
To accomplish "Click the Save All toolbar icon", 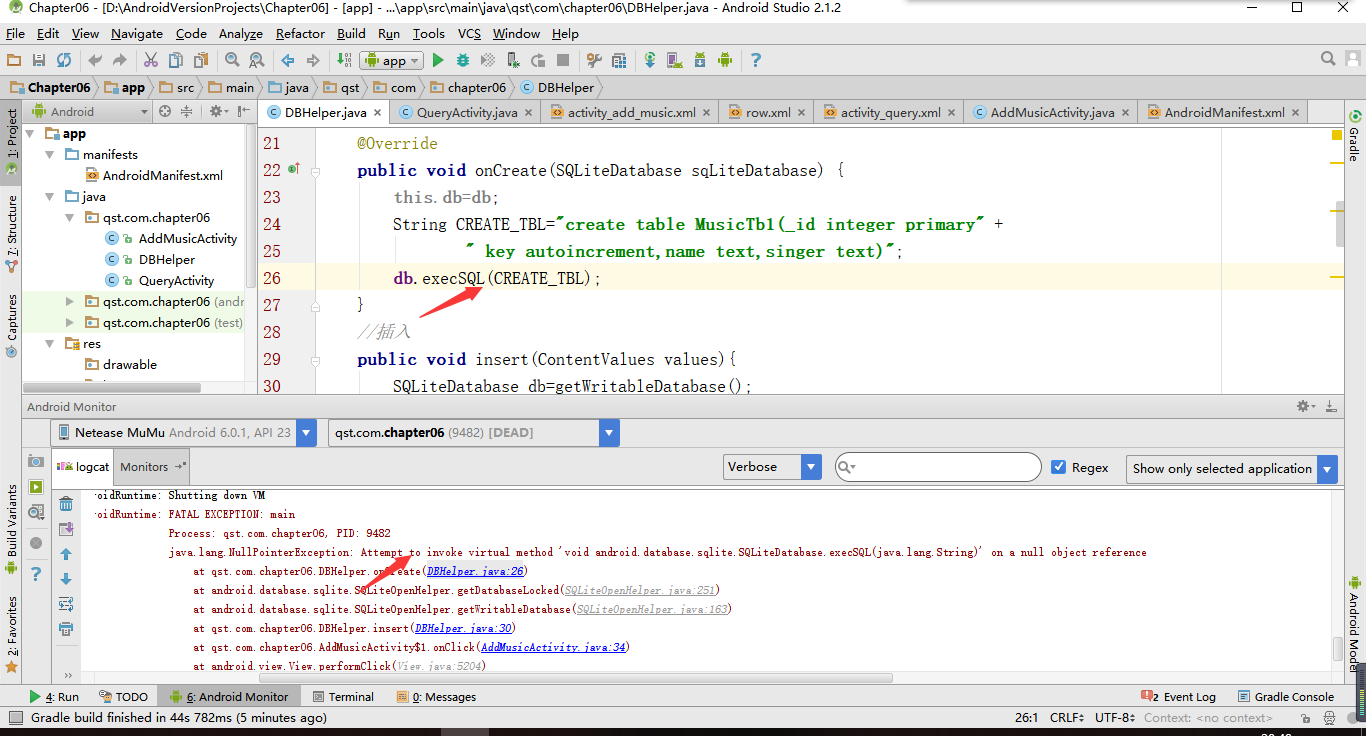I will pos(39,60).
